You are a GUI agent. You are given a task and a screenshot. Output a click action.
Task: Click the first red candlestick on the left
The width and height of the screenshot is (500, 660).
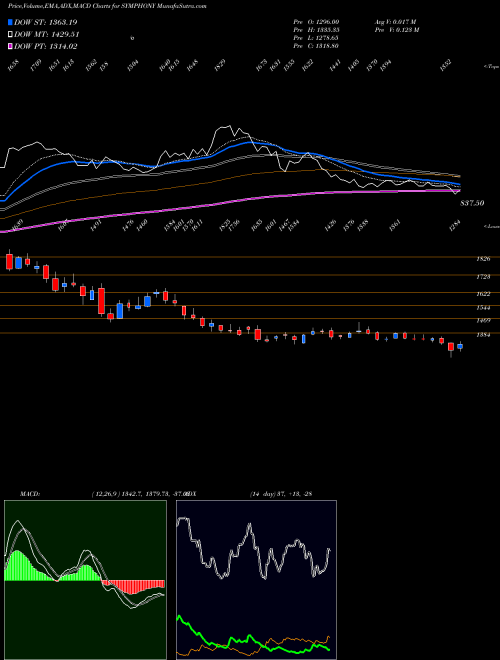(9, 261)
